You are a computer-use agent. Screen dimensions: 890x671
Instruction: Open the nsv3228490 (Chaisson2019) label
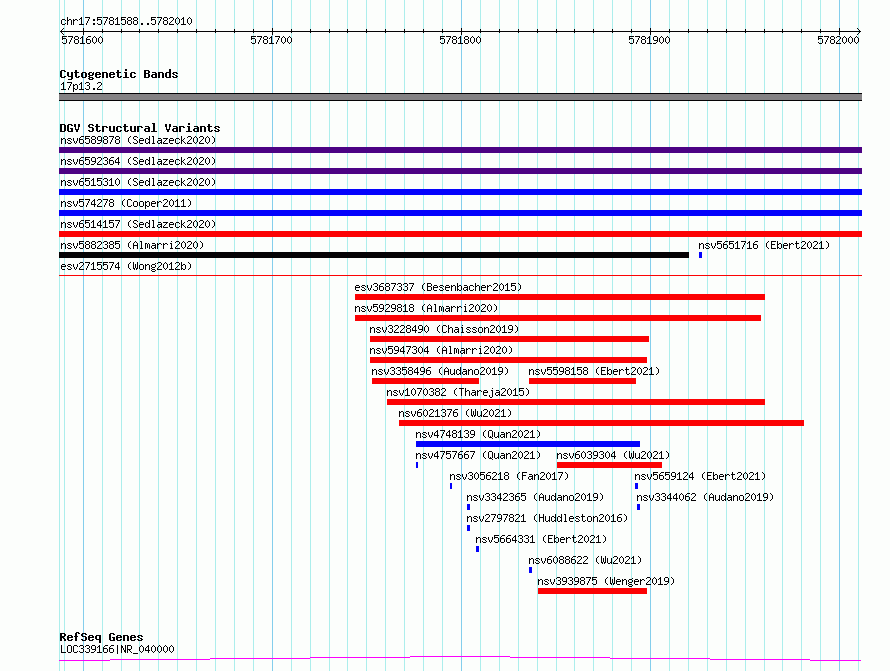point(444,329)
